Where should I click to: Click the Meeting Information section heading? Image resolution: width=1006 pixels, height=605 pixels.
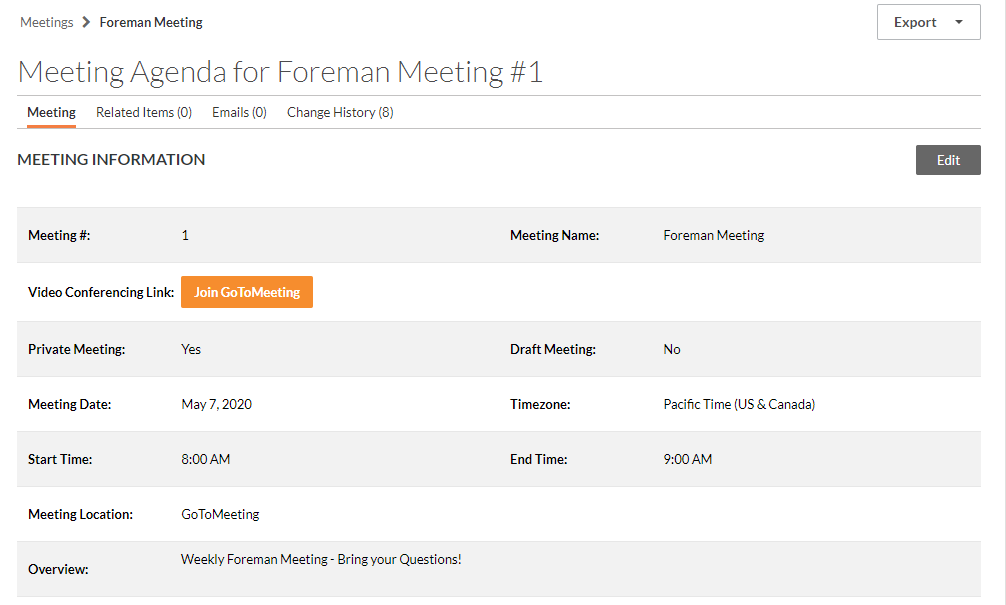111,159
